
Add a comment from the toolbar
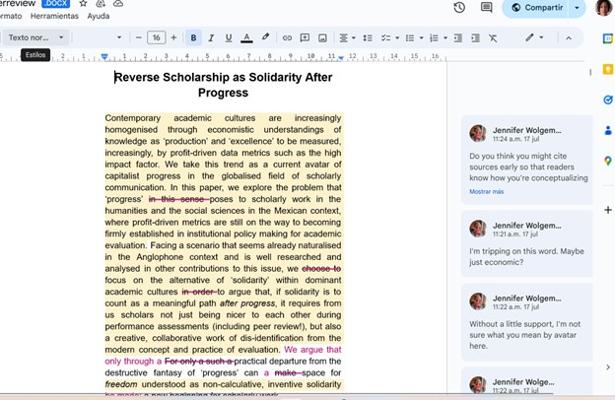(x=304, y=38)
